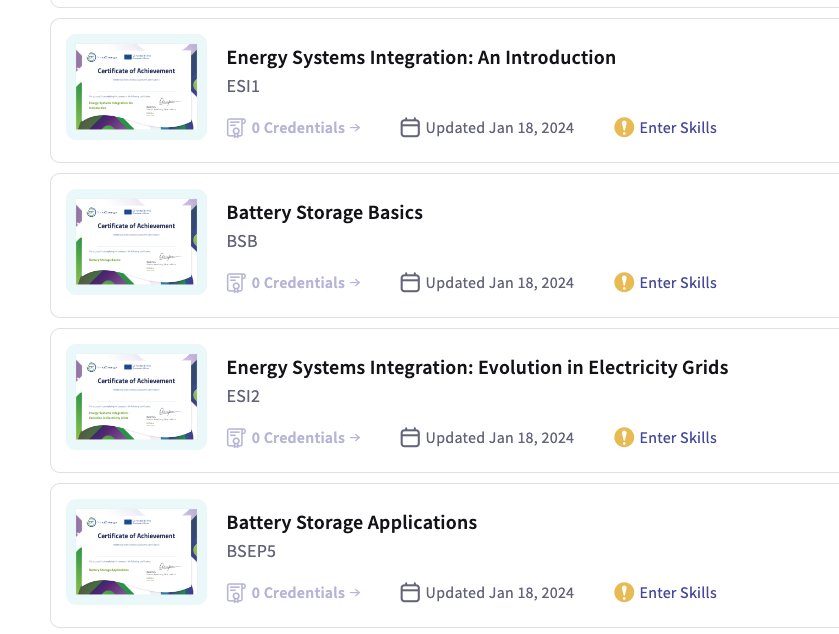The image size is (839, 634).
Task: Click warning icon beside Enter Skills for BSEP5
Action: coord(624,592)
